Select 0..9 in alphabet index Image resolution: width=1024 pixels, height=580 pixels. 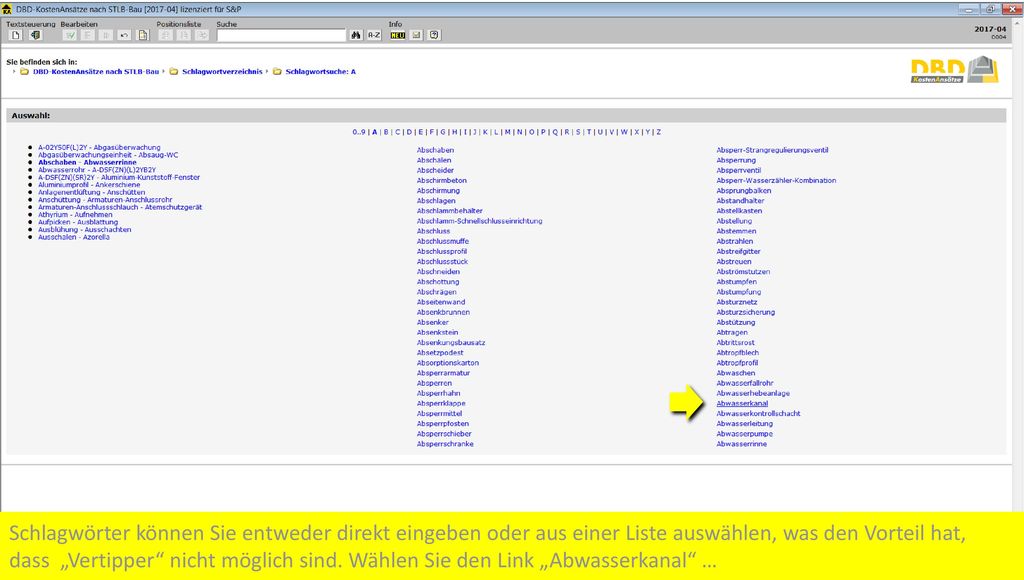pyautogui.click(x=359, y=132)
